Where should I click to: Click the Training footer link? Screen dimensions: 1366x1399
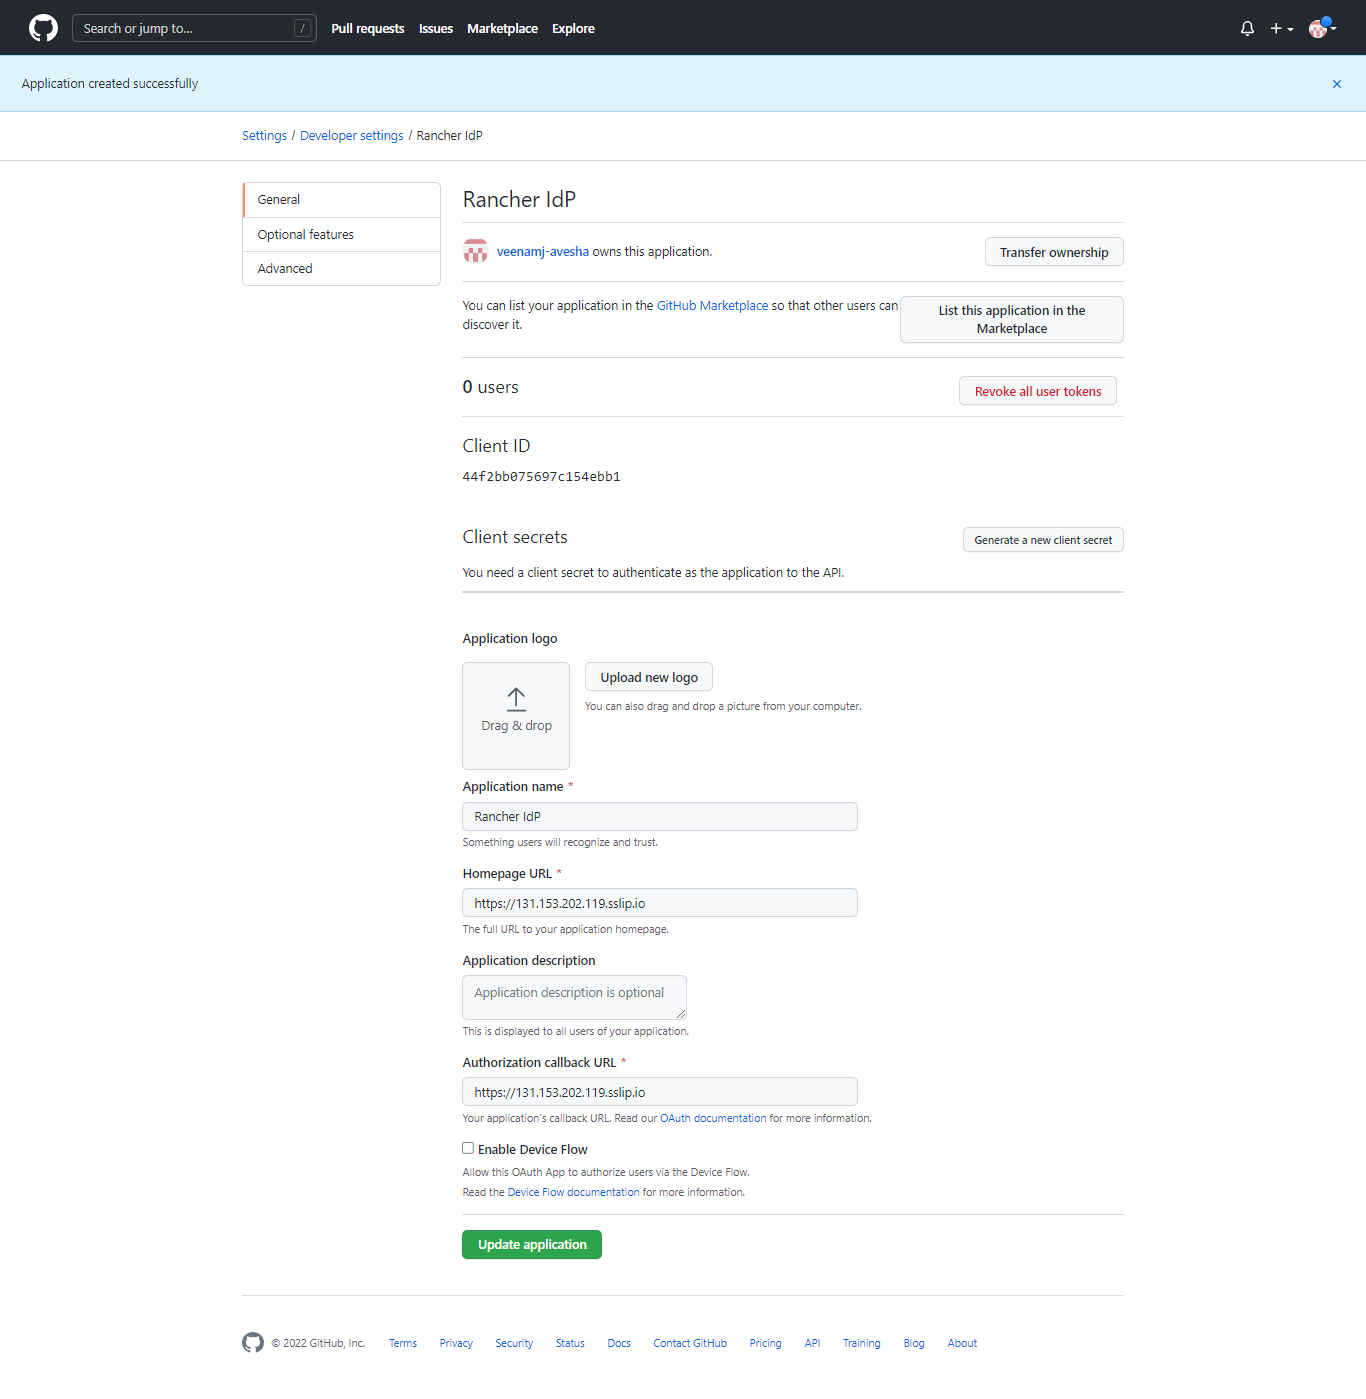point(861,1343)
